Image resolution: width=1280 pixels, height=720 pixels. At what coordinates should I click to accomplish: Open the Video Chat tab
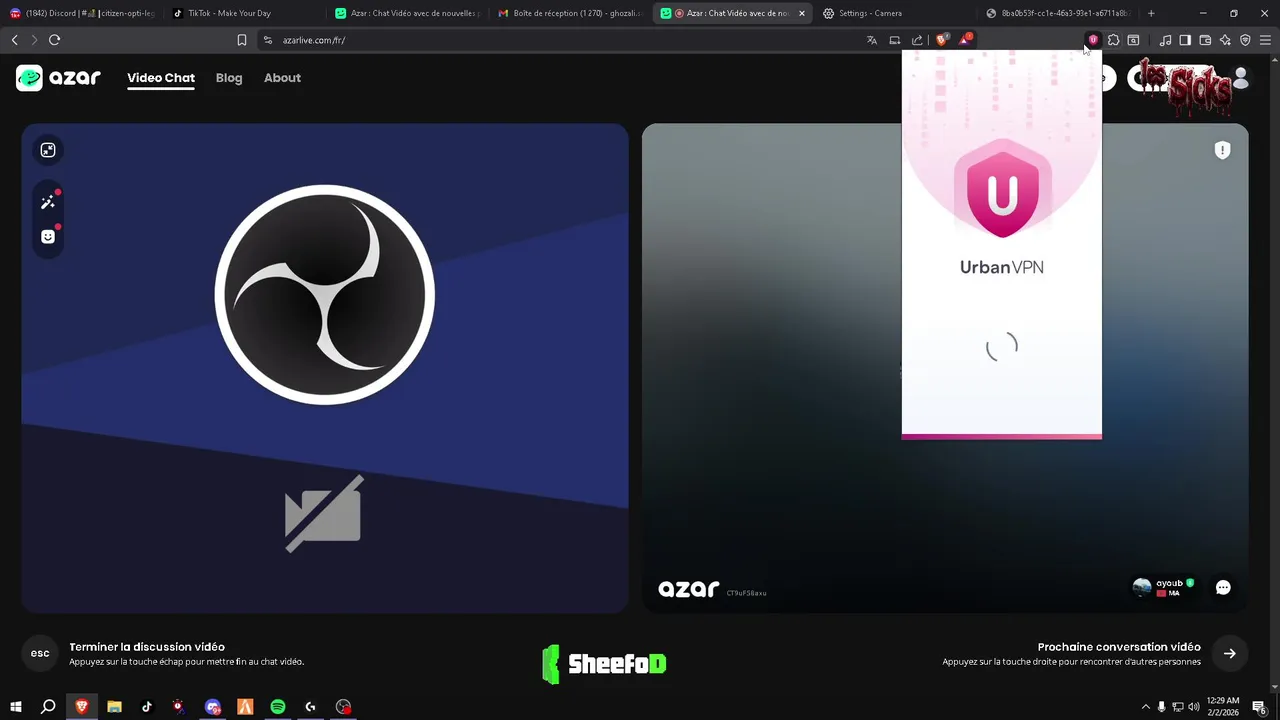click(x=161, y=78)
